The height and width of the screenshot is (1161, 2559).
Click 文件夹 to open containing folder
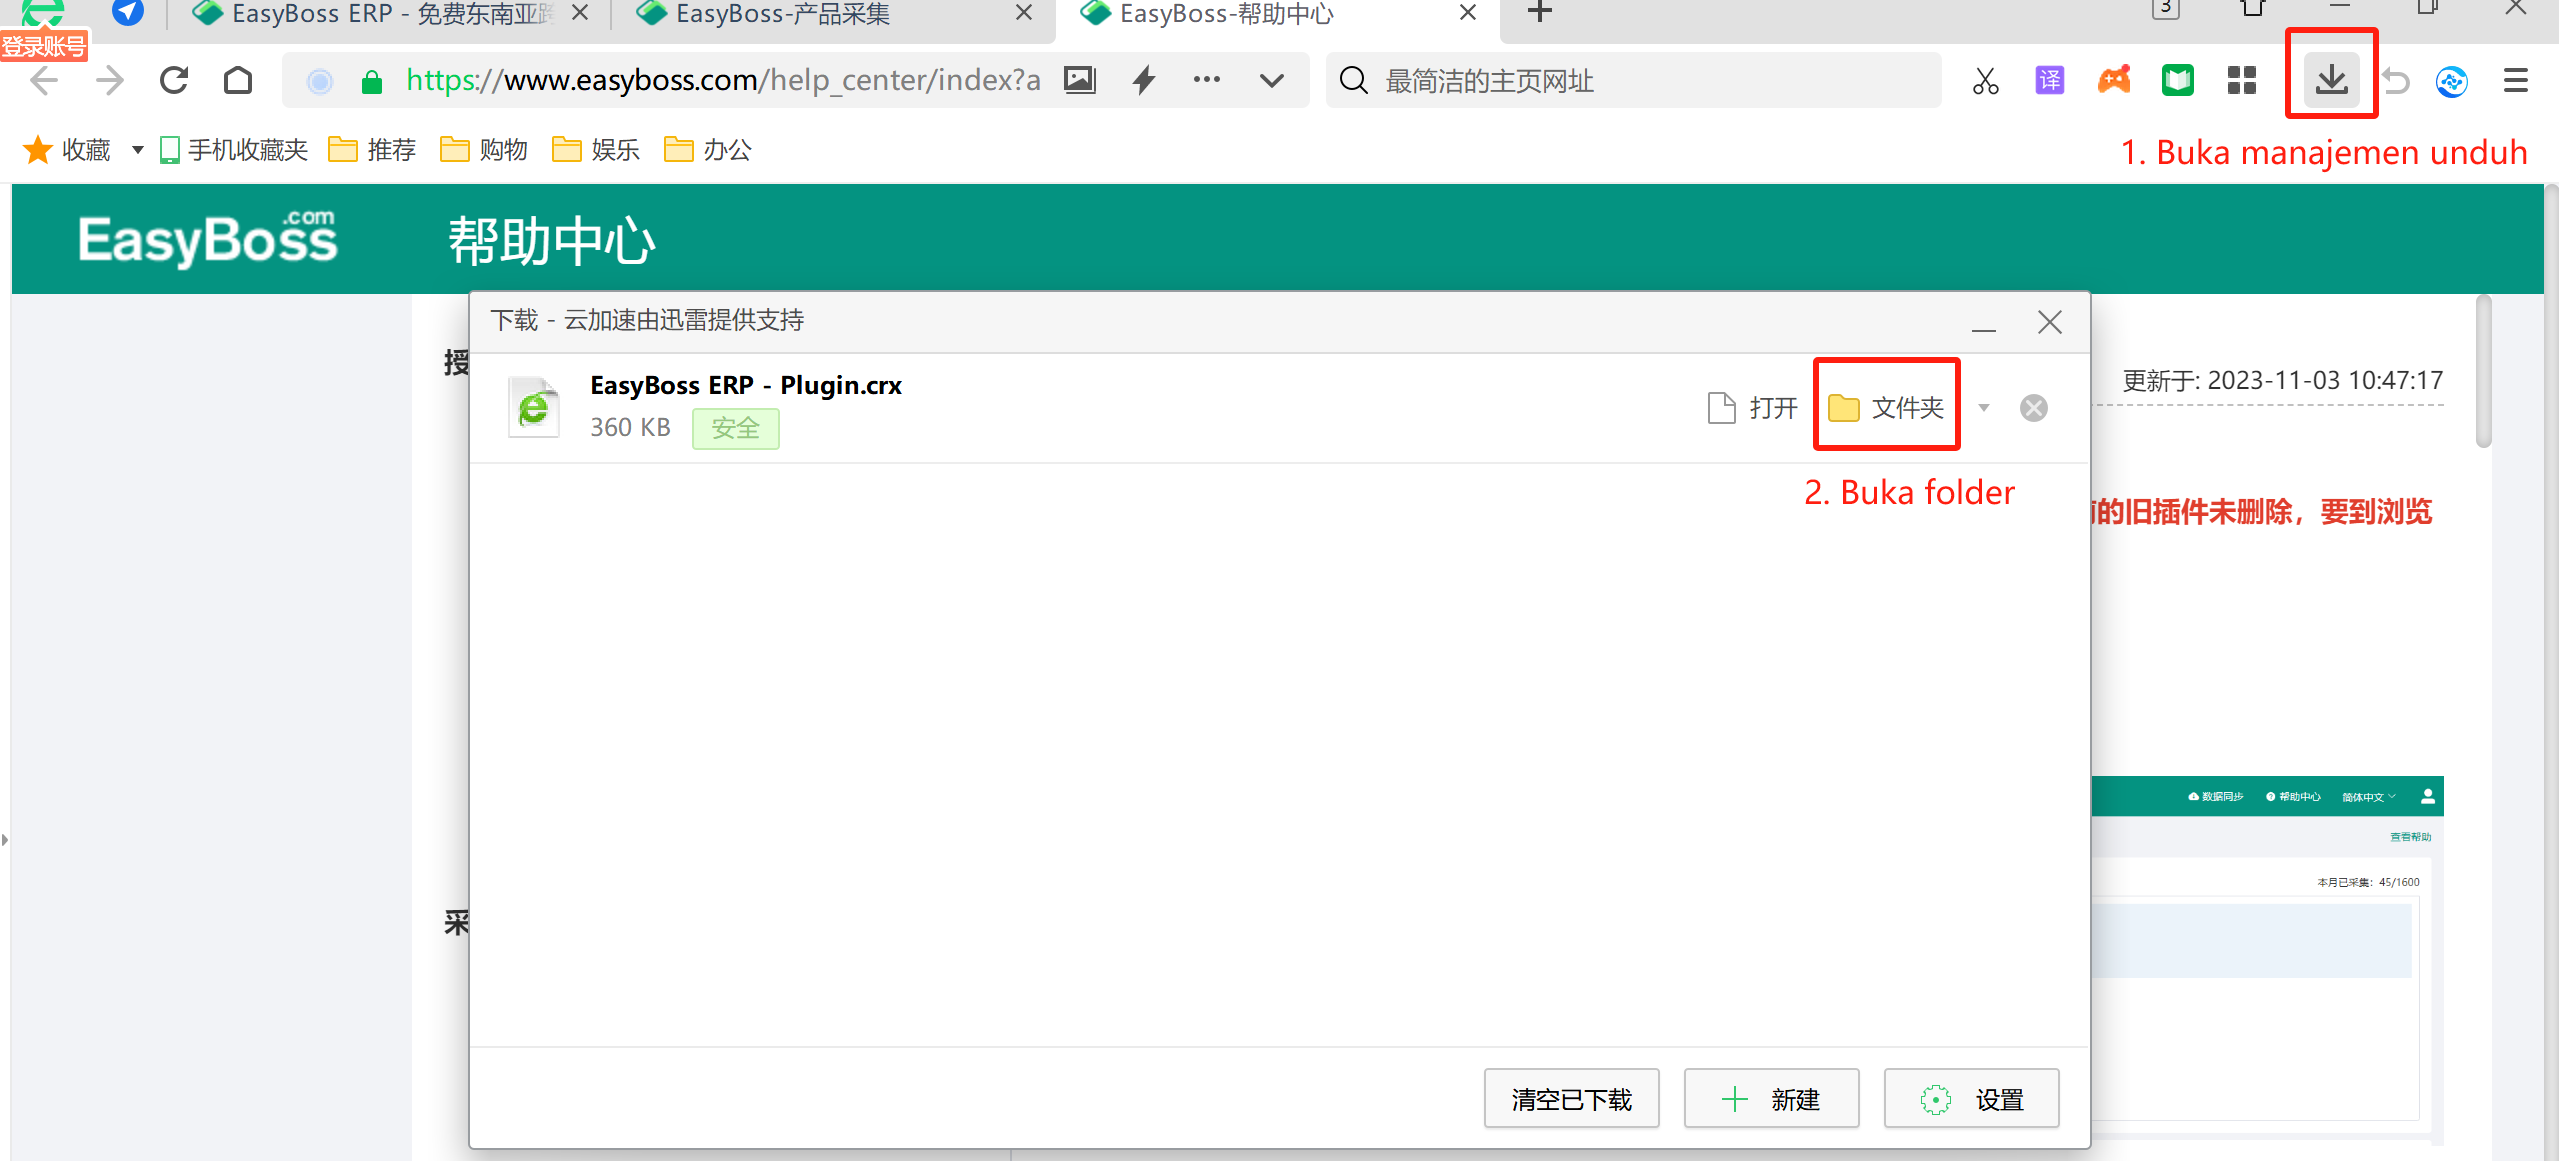pos(1886,408)
